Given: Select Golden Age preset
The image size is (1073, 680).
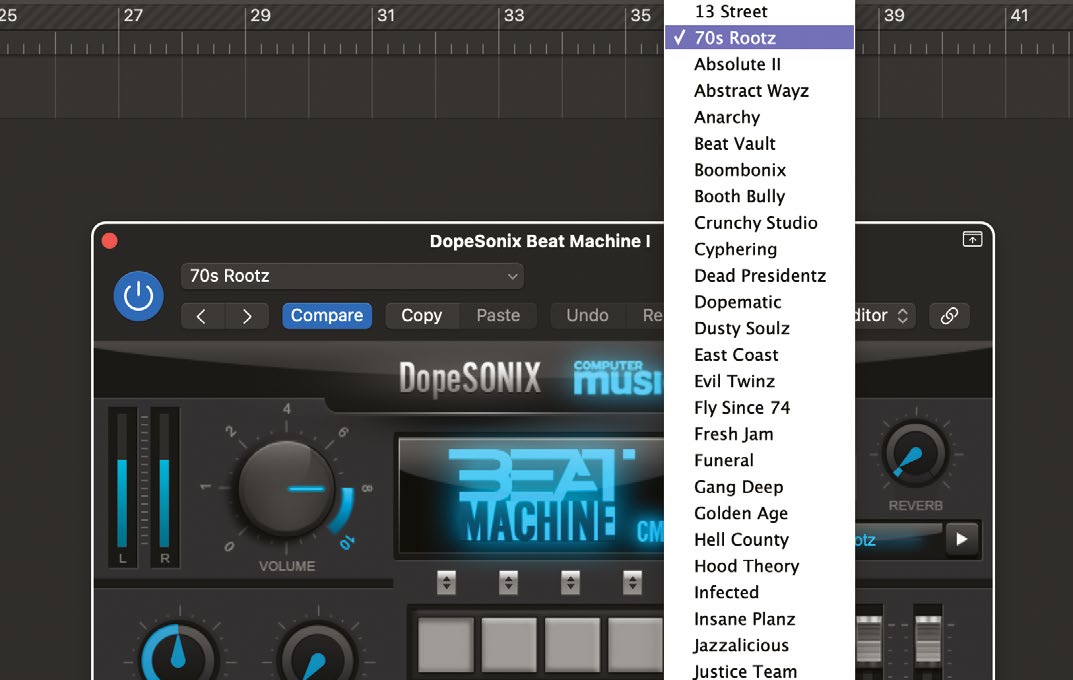Looking at the screenshot, I should pyautogui.click(x=759, y=513).
